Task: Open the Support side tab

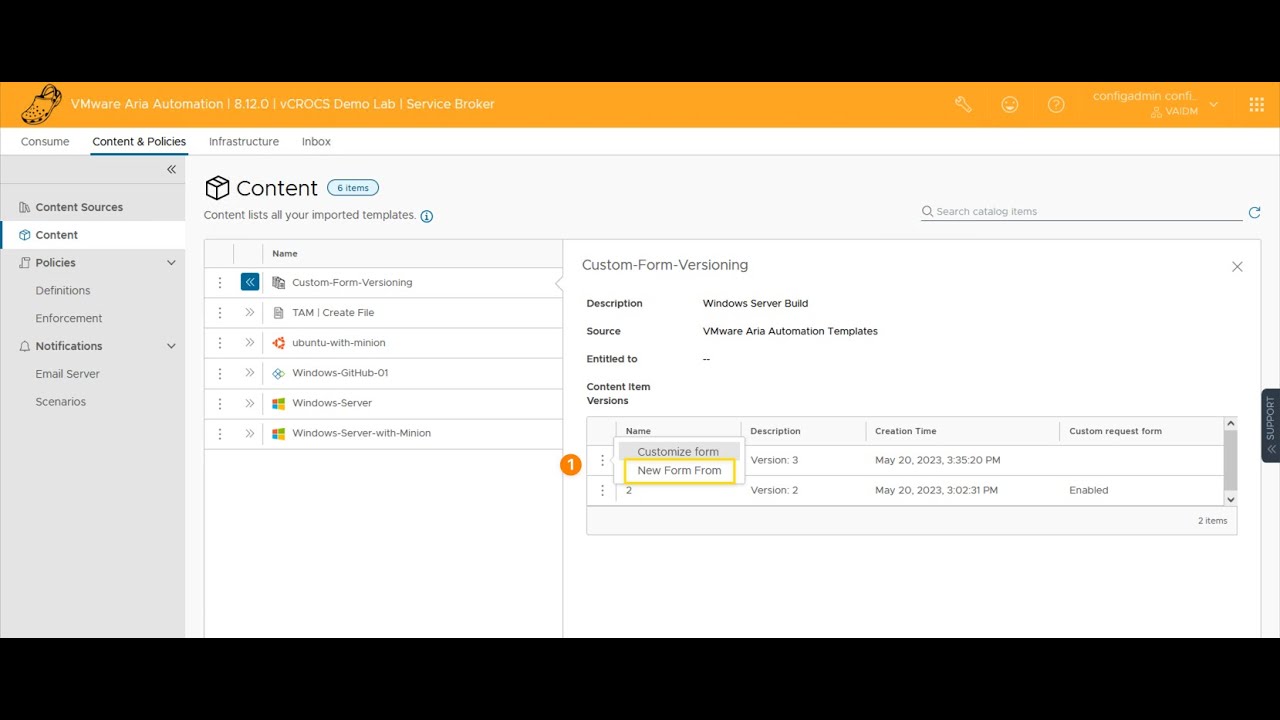Action: click(x=1271, y=425)
